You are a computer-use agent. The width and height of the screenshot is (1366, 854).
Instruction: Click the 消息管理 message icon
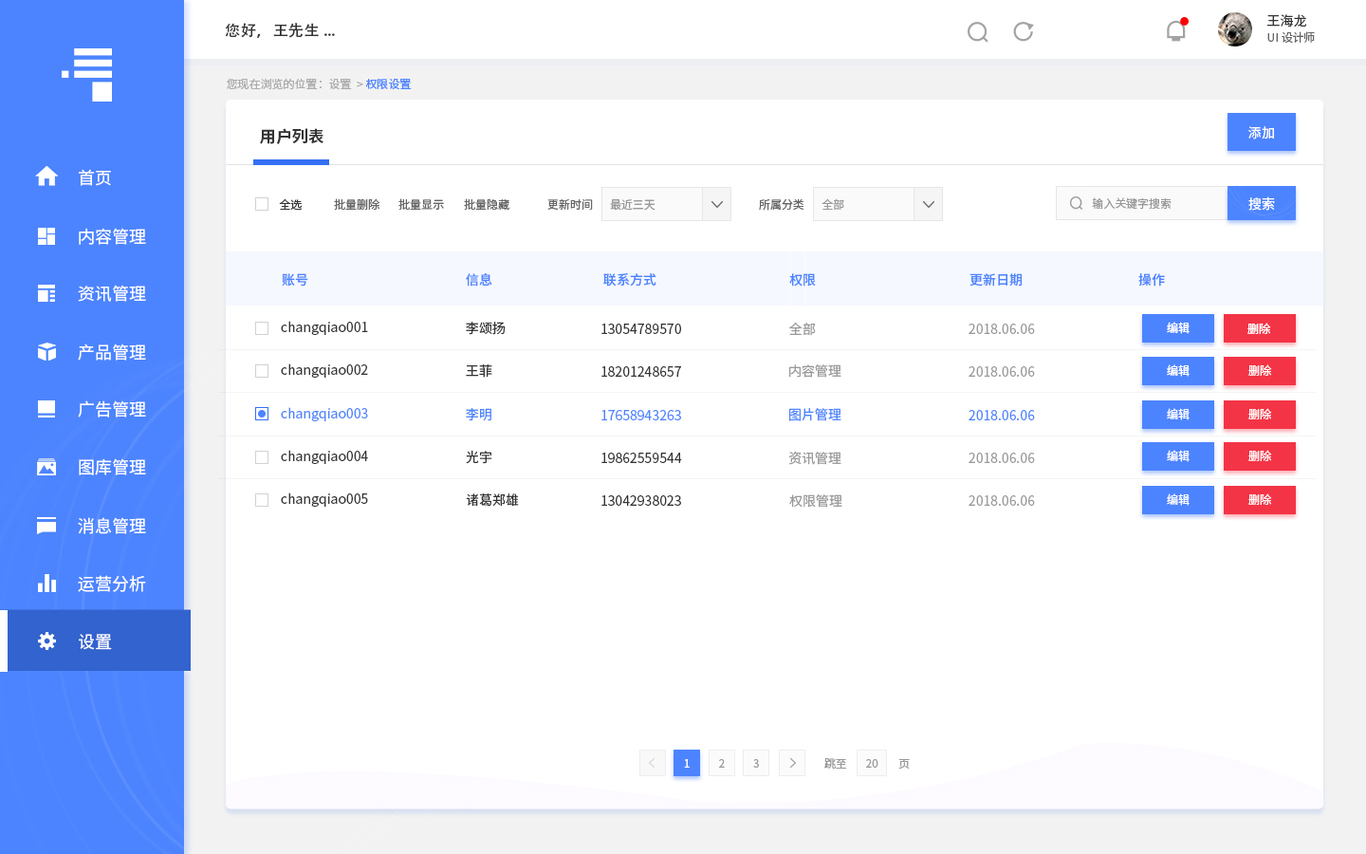pos(47,525)
